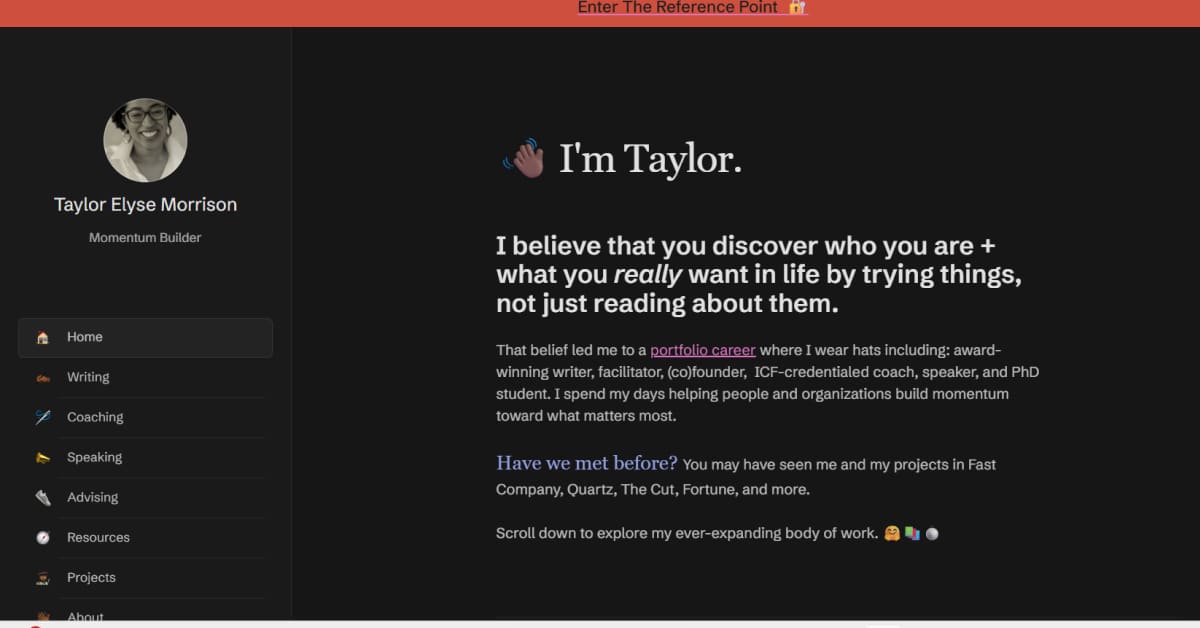Screen dimensions: 1200x628
Task: Click the compass icon beside Resources
Action: click(x=42, y=537)
